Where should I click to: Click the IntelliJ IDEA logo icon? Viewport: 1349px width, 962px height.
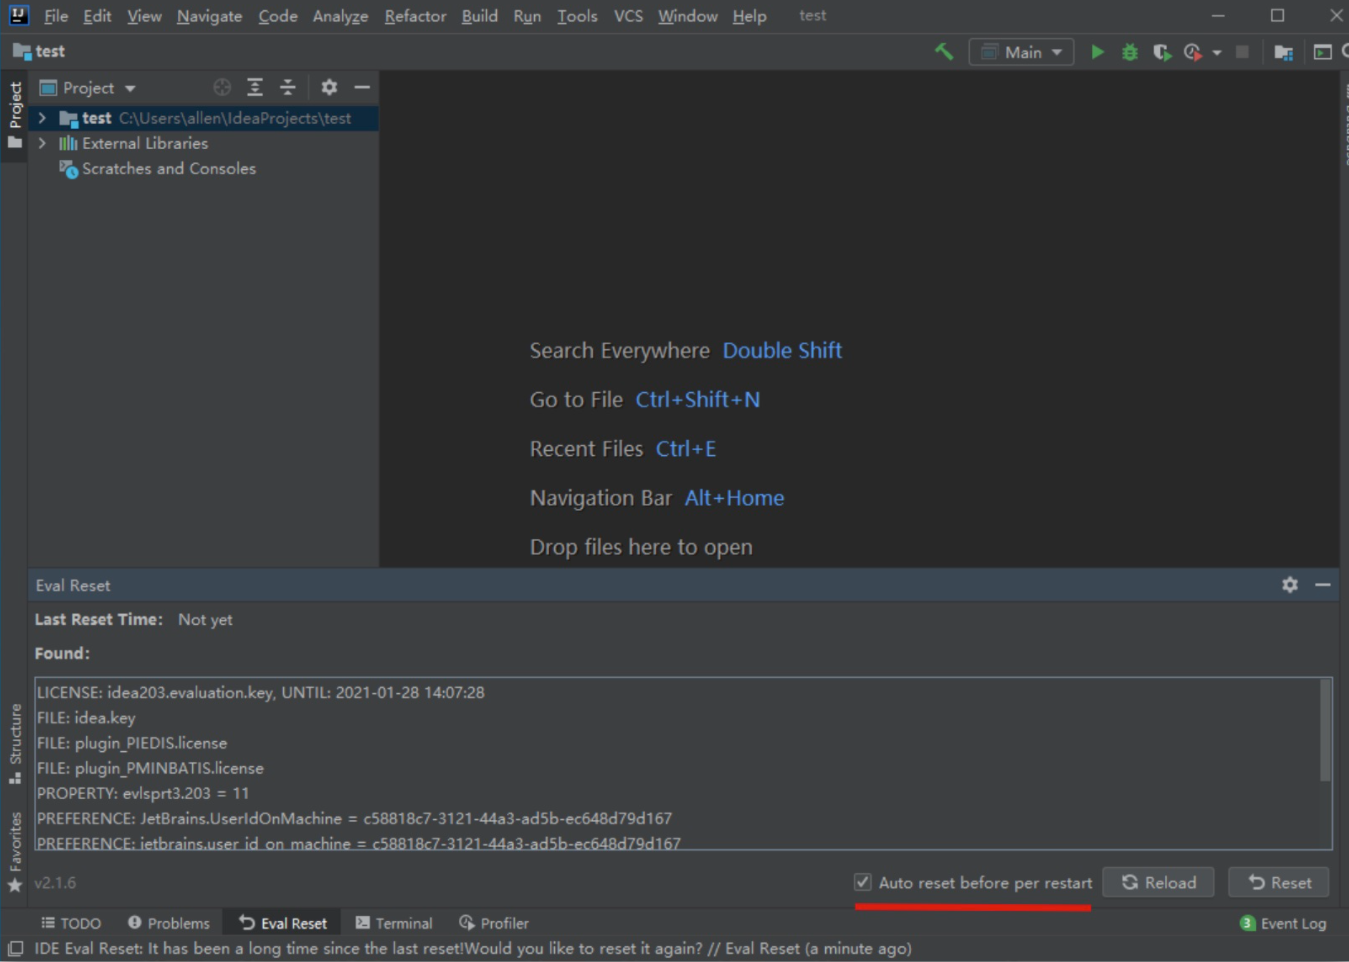coord(19,15)
